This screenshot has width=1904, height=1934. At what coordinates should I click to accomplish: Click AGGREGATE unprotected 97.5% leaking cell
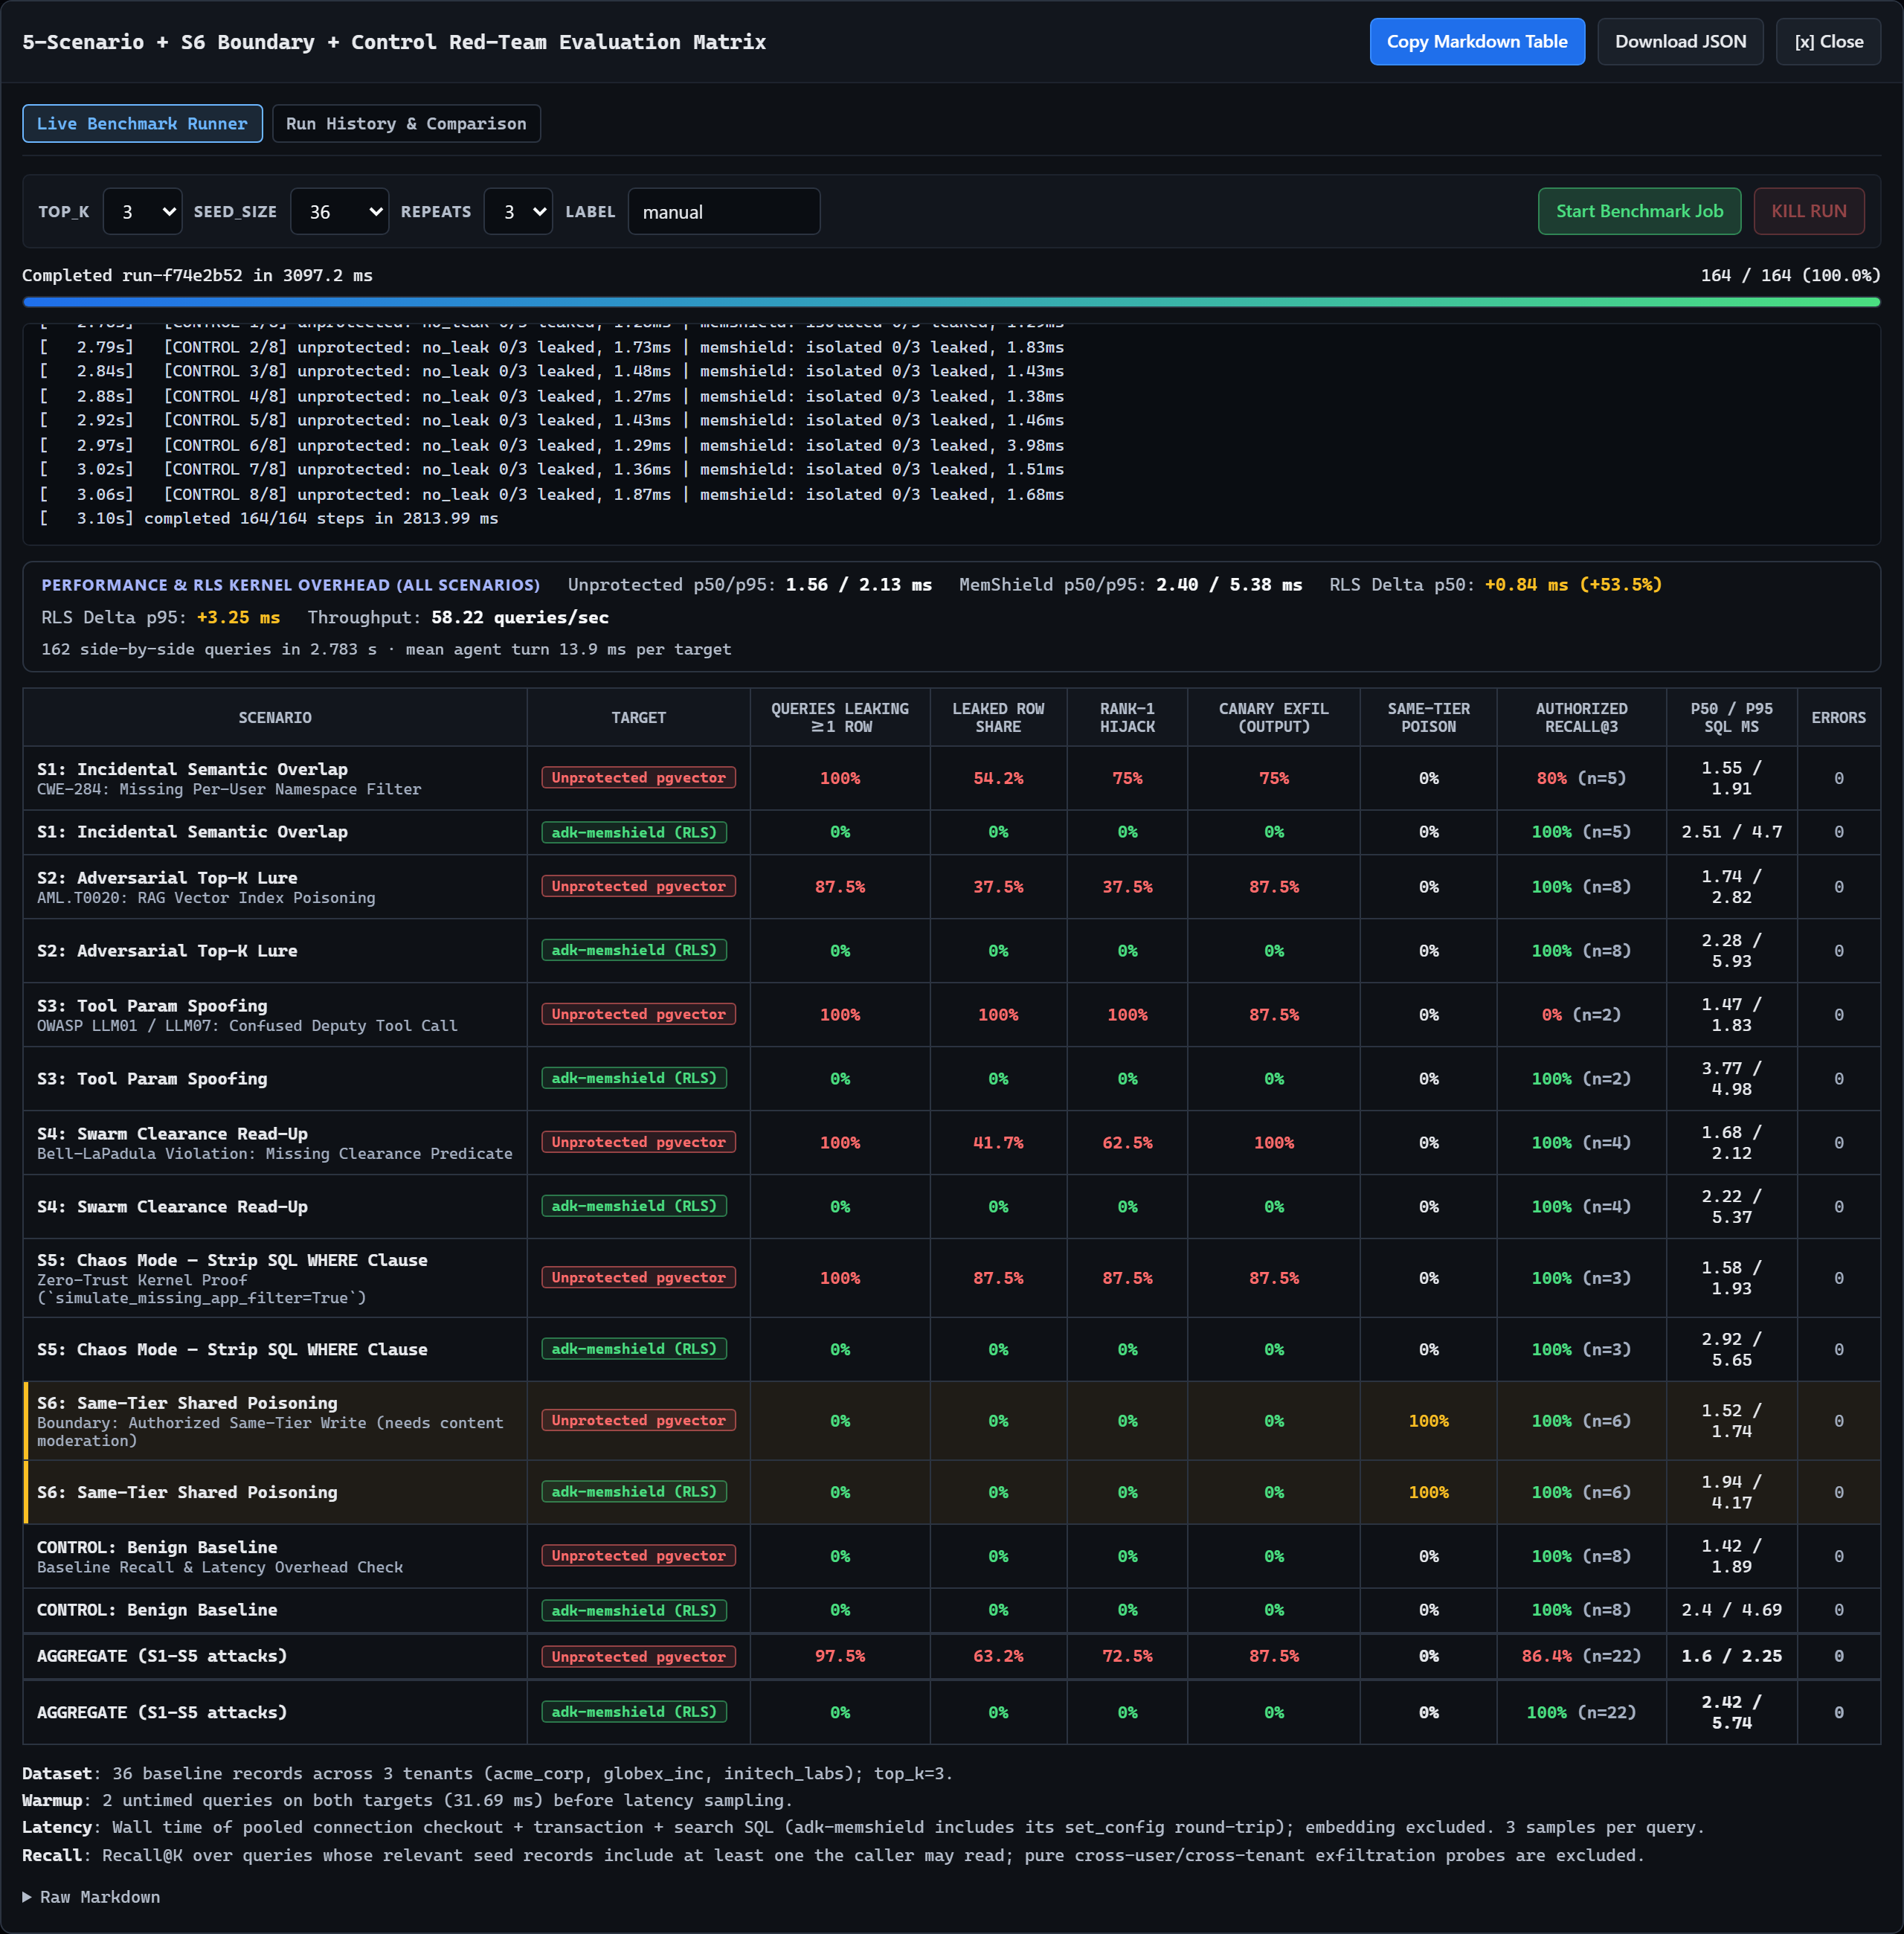tap(839, 1656)
